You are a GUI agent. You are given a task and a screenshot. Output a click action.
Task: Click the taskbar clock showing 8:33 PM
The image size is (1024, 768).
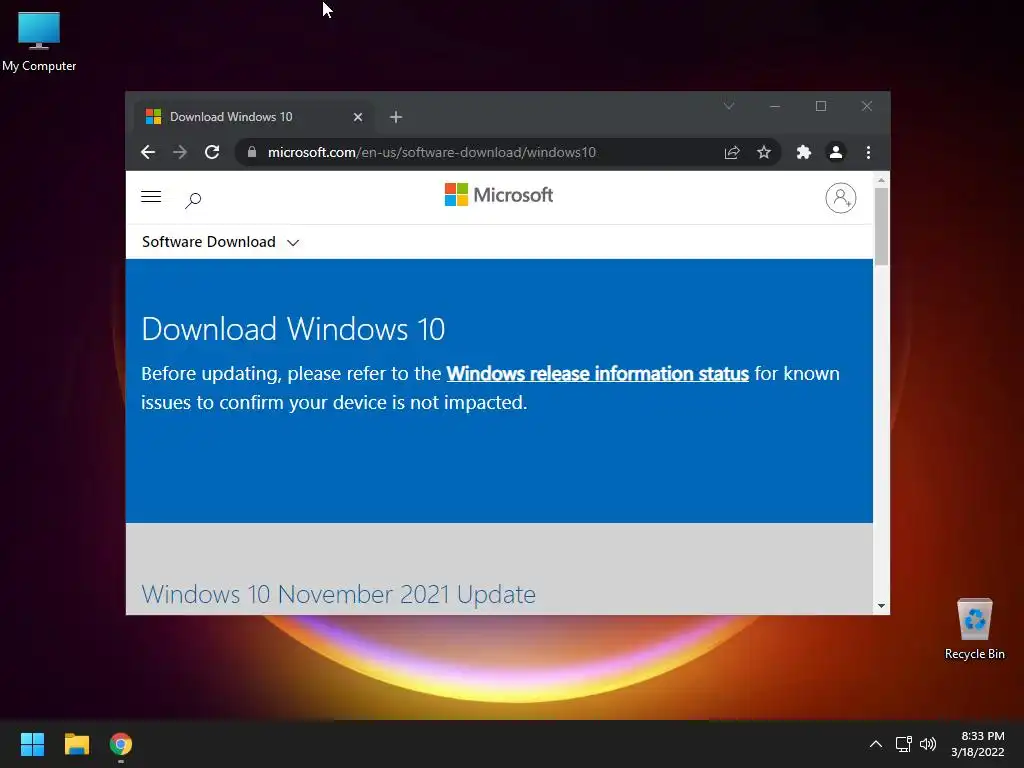978,744
